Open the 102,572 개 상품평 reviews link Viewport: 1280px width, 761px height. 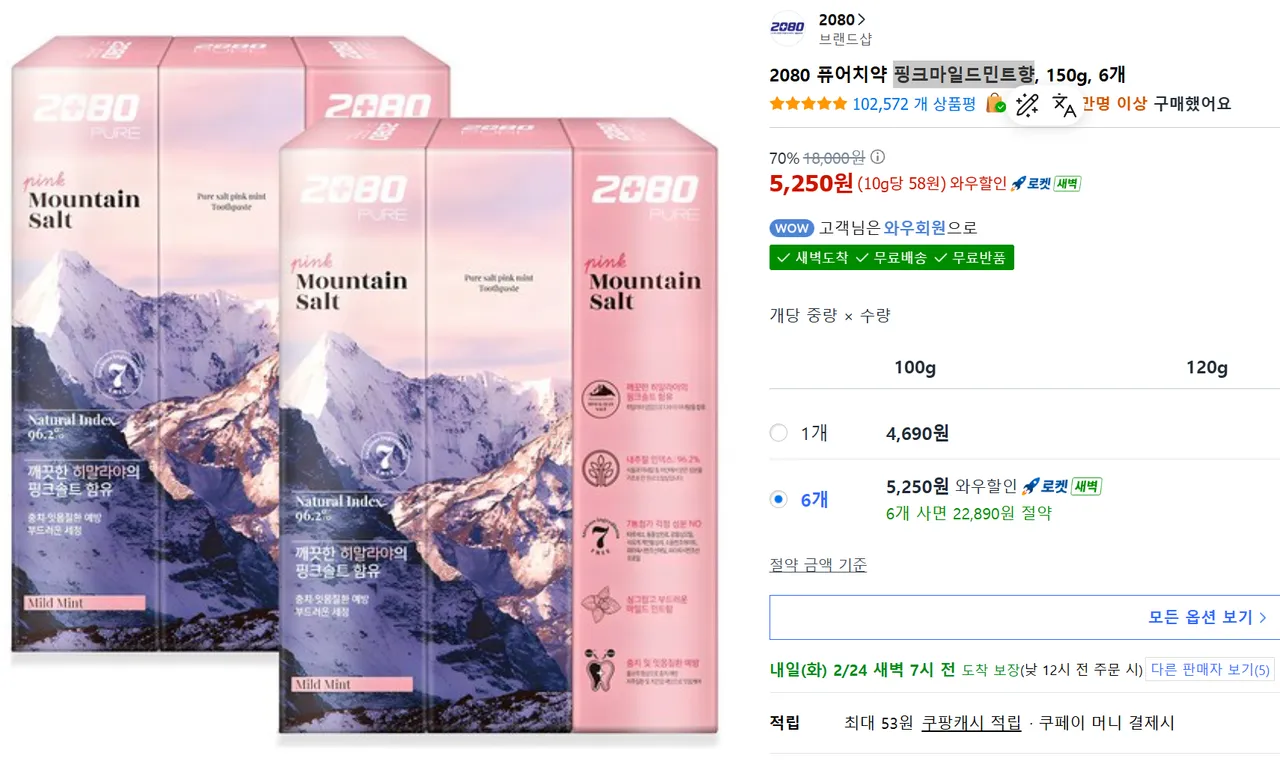coord(914,103)
